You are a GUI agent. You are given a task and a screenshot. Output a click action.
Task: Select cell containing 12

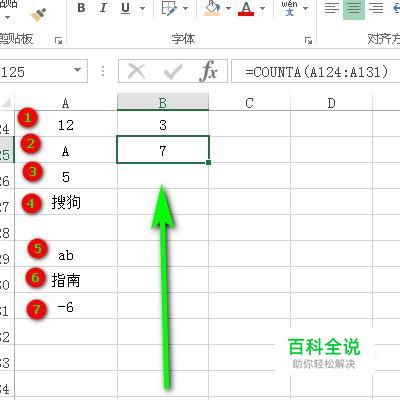coord(66,124)
